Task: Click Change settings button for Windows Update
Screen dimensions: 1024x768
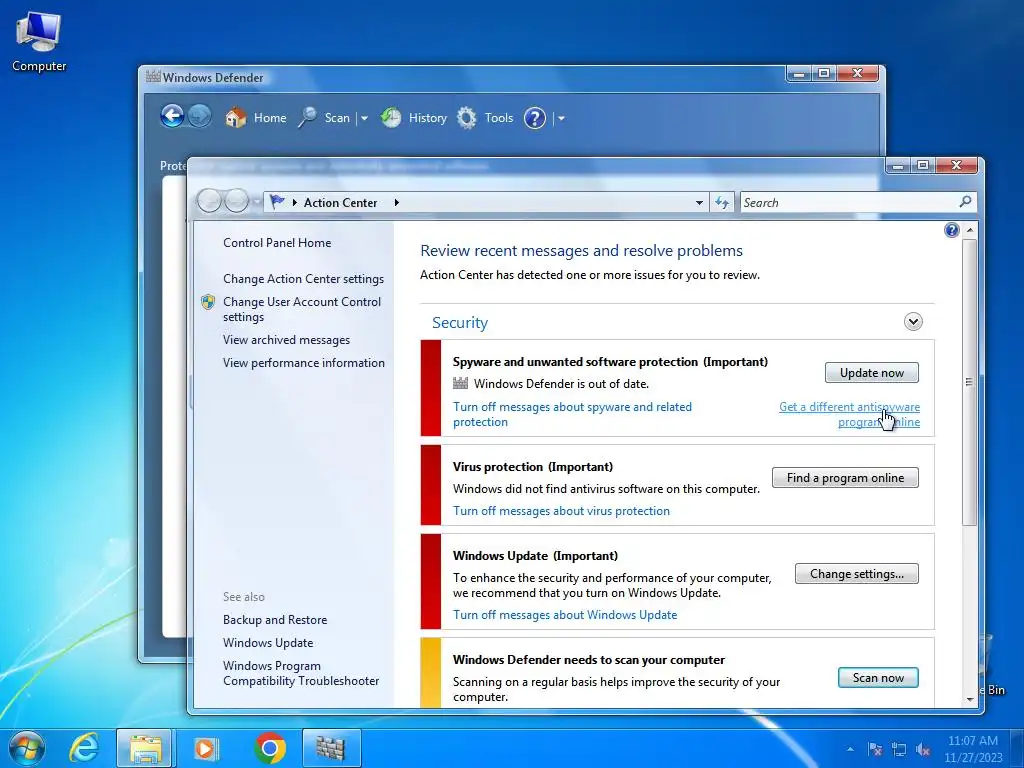Action: (x=857, y=574)
